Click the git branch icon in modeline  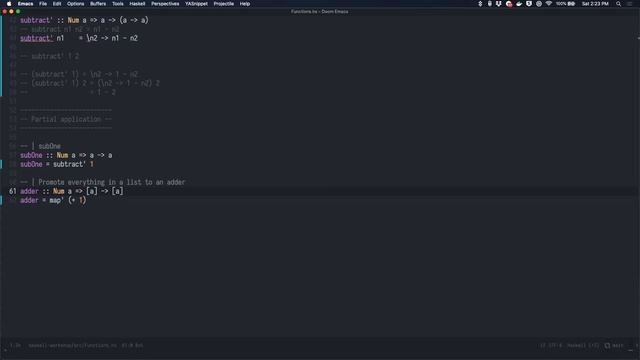pos(607,345)
